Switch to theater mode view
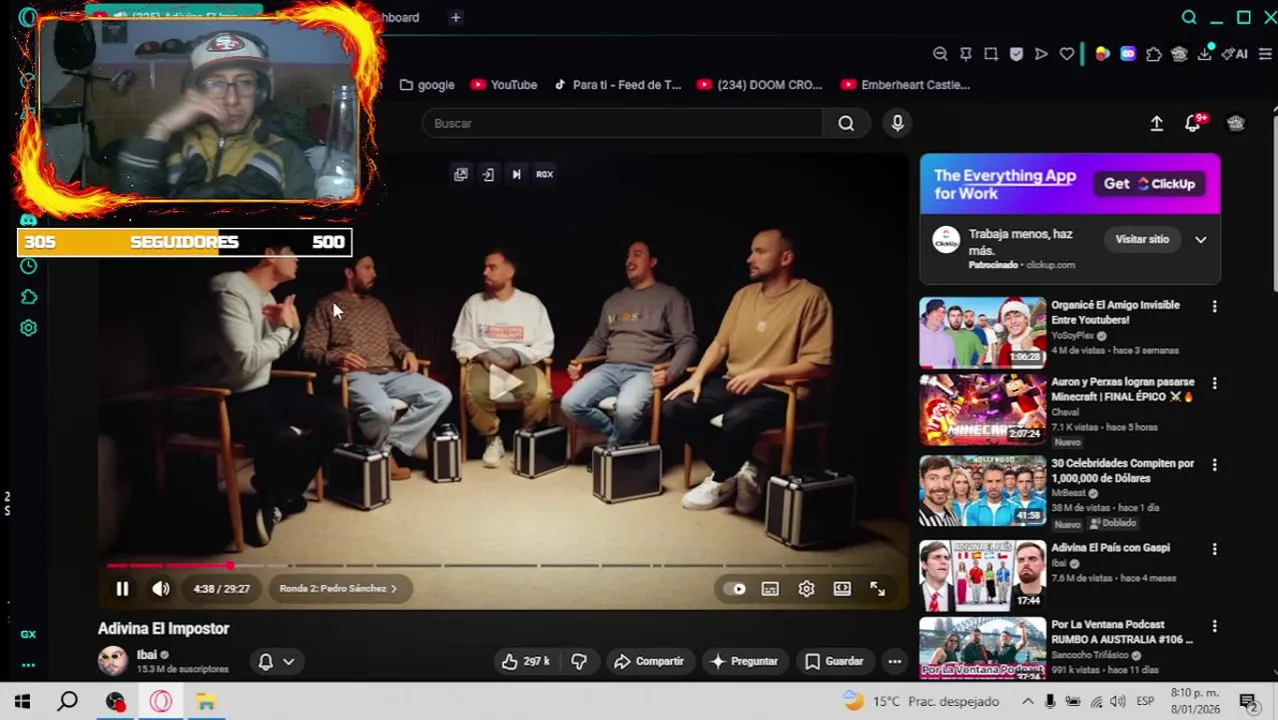The width and height of the screenshot is (1278, 720). coord(842,589)
